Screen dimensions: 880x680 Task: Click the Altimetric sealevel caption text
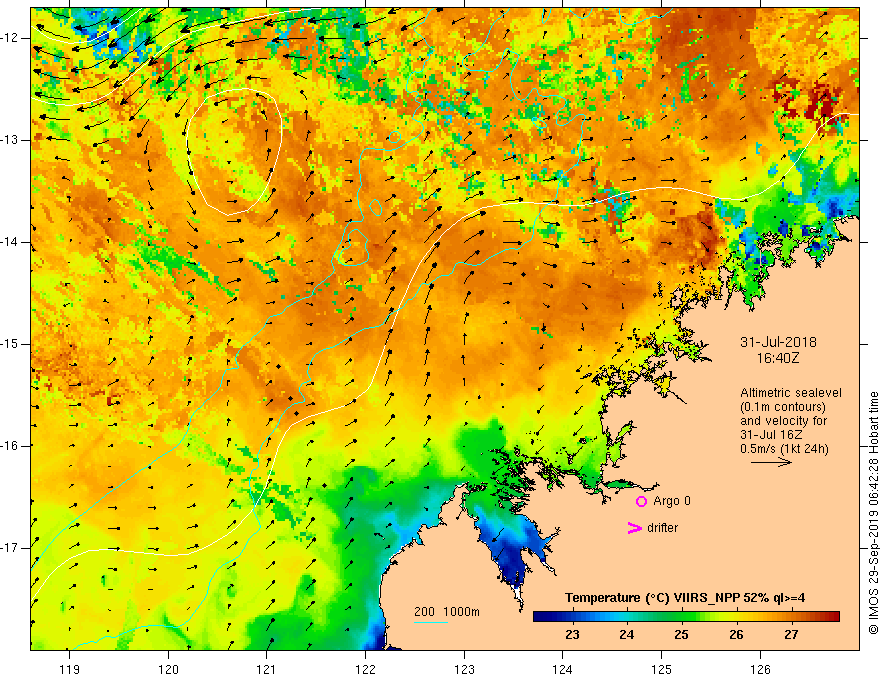(x=791, y=393)
